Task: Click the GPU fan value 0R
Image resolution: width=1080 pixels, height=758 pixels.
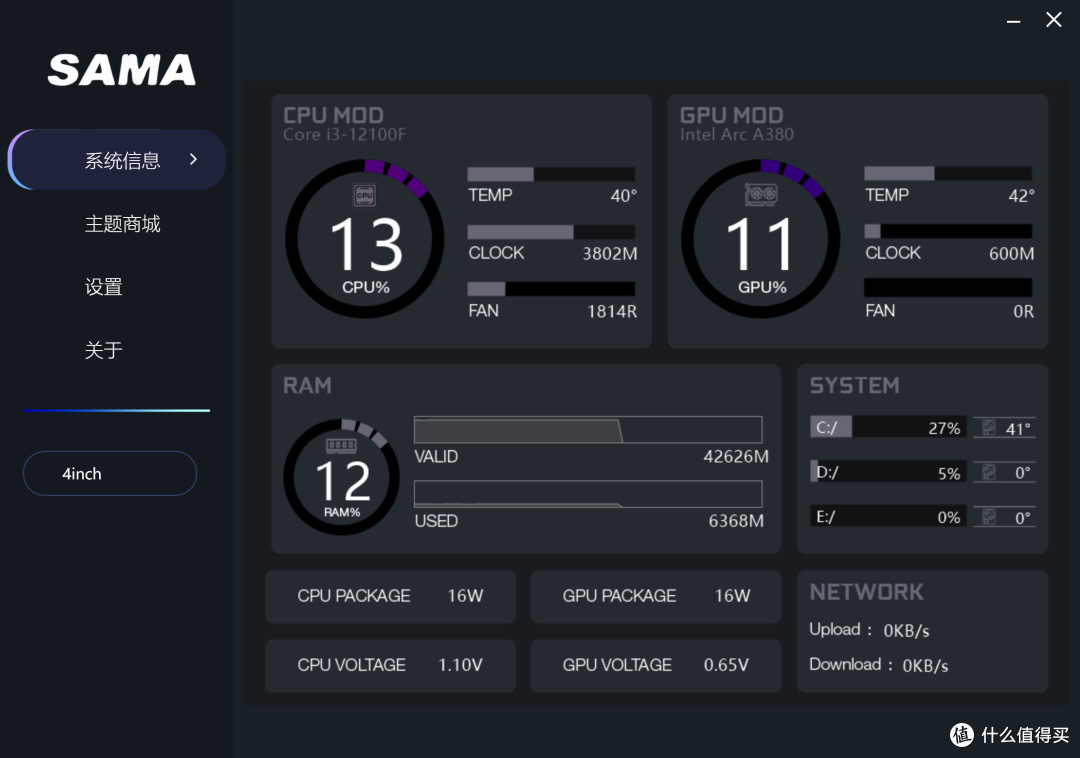Action: click(1023, 311)
